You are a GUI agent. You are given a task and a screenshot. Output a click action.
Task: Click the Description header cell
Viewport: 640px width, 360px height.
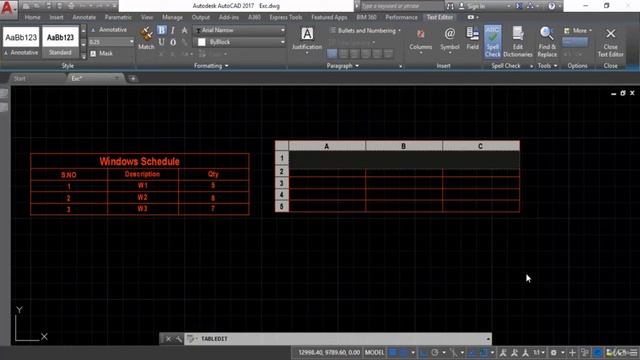tap(142, 174)
